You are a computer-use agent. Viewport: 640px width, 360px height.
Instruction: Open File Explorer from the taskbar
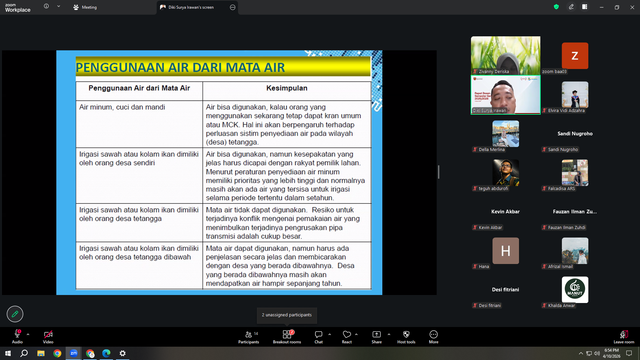[41, 353]
